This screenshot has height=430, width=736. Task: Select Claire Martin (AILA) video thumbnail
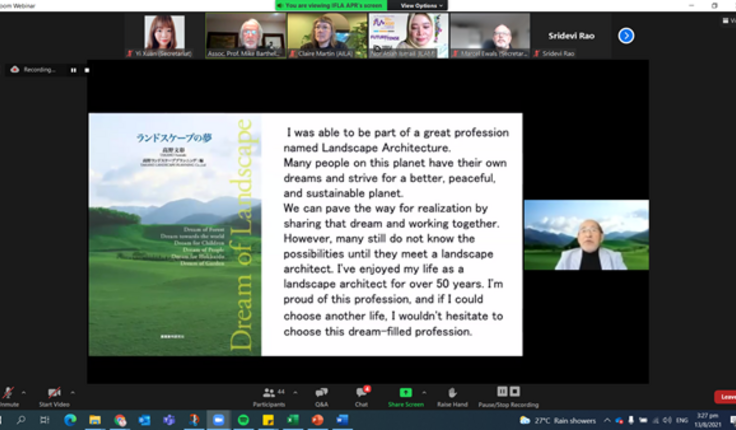pos(327,36)
